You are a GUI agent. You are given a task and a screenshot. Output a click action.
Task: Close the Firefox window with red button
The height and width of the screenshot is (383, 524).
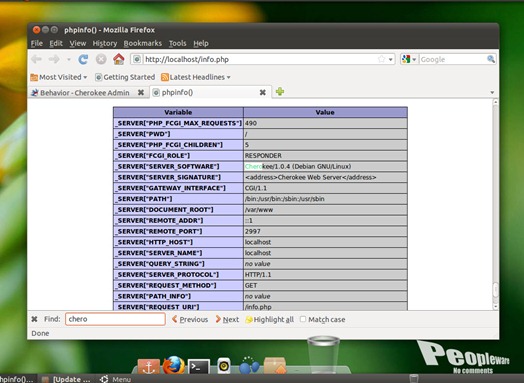(36, 30)
